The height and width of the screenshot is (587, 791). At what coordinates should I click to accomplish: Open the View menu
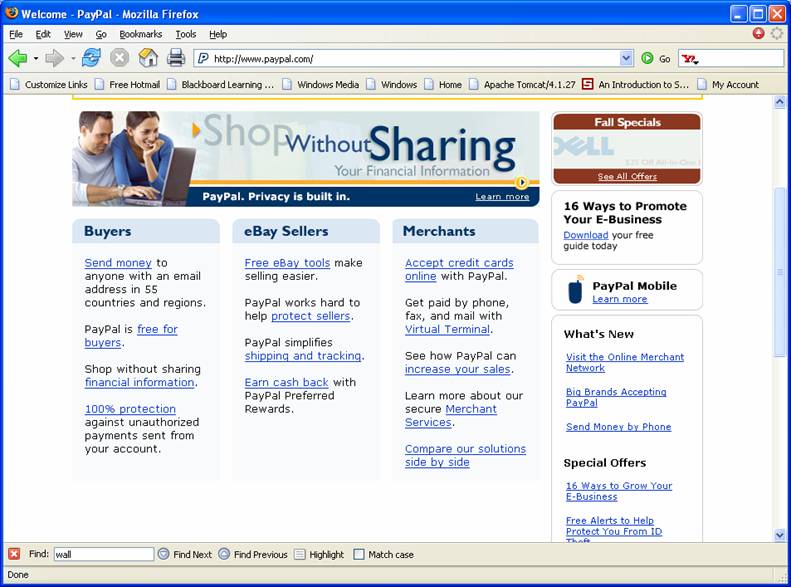click(73, 34)
